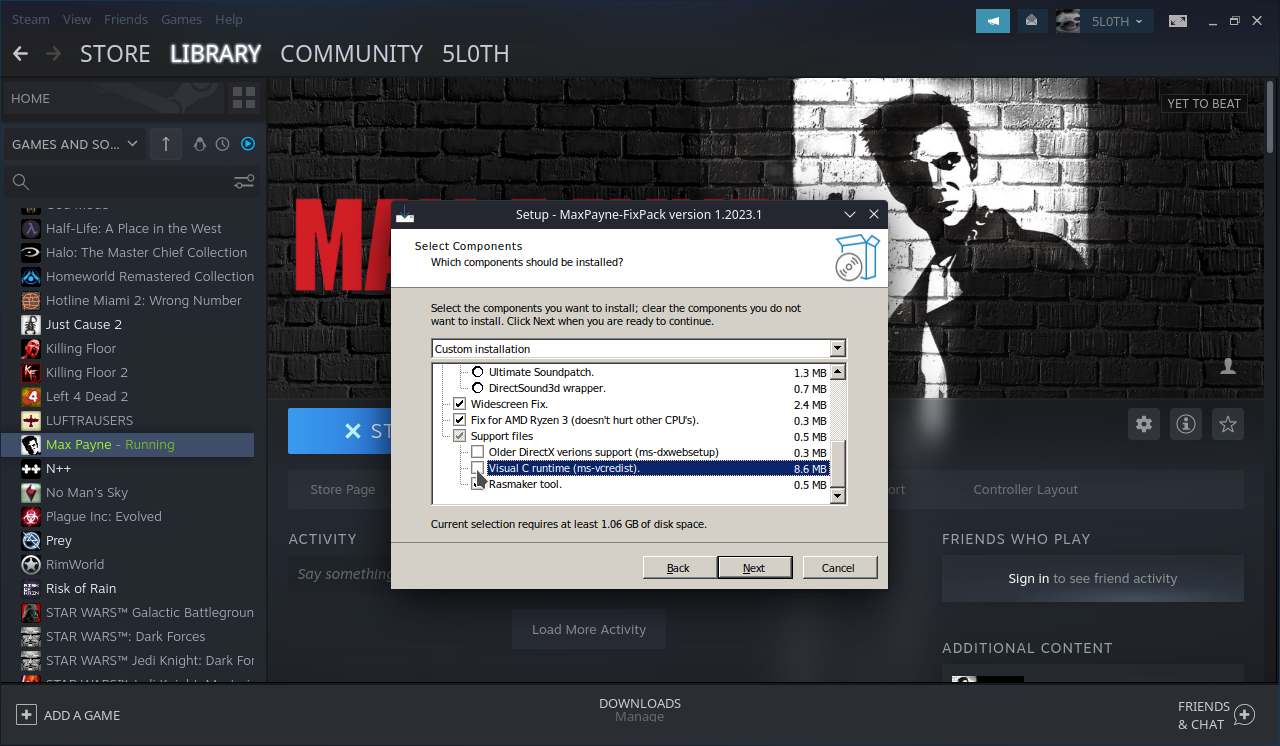Viewport: 1280px width, 746px height.
Task: Click the Halo game icon in library
Action: click(30, 253)
